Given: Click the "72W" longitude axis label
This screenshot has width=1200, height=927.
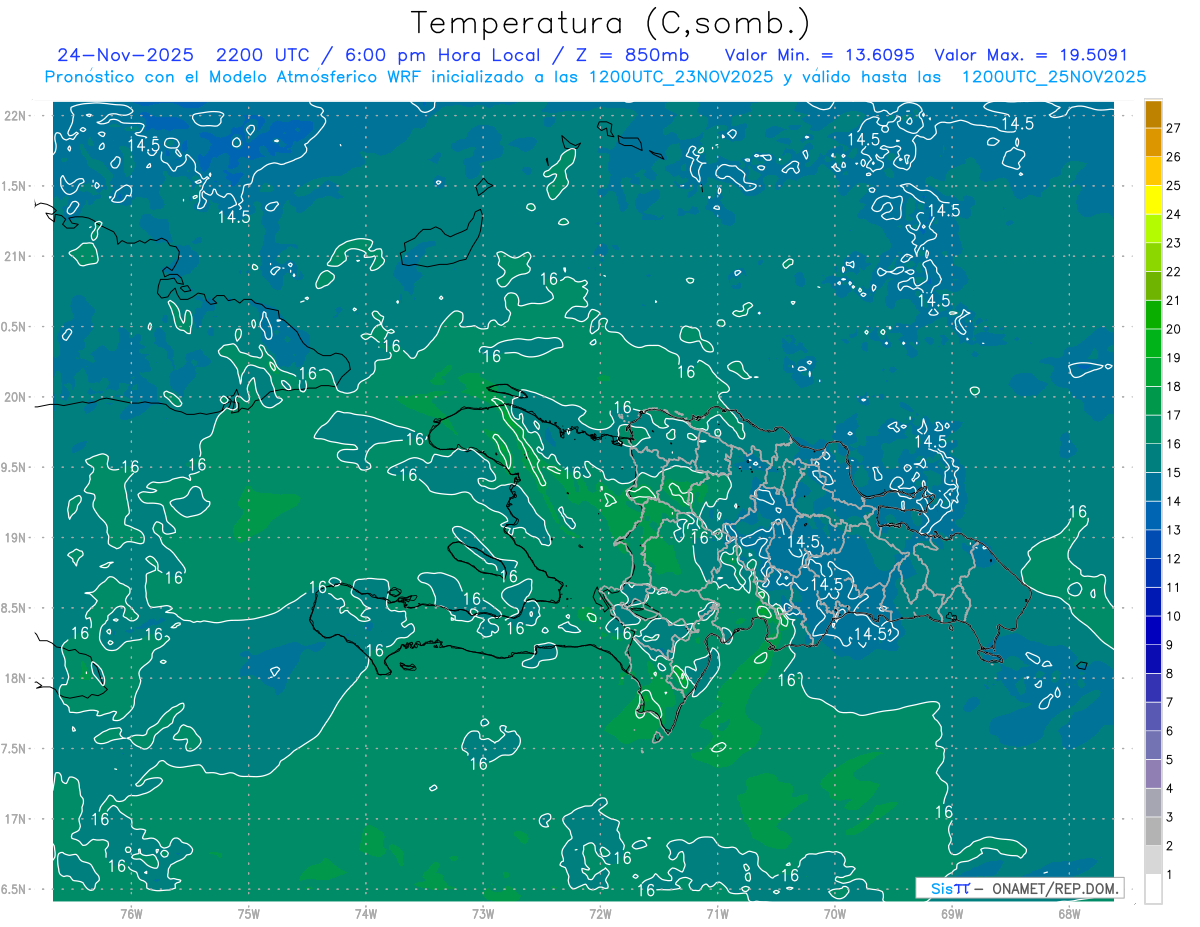Looking at the screenshot, I should (x=600, y=913).
